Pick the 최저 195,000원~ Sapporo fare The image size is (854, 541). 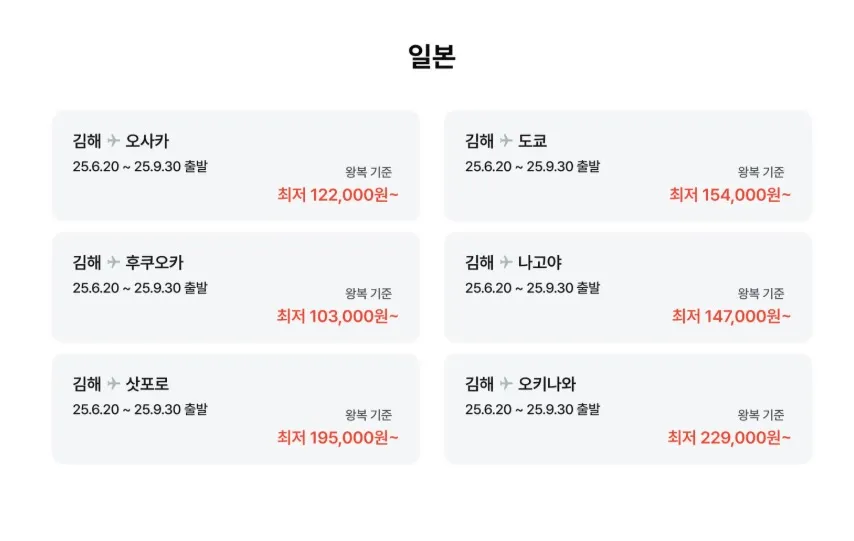point(338,437)
